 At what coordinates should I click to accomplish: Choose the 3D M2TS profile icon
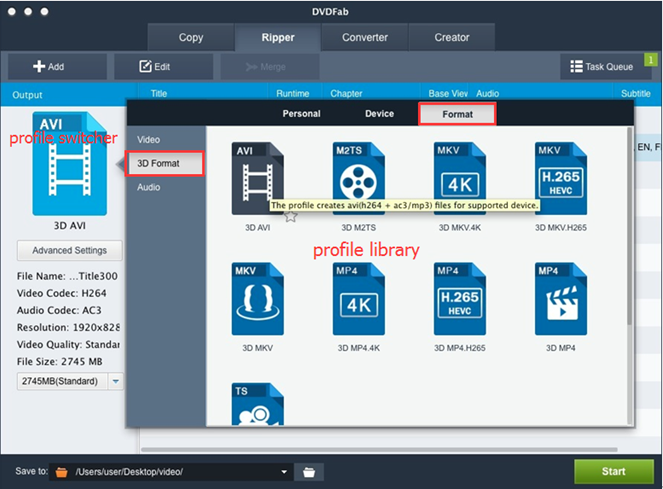[359, 178]
